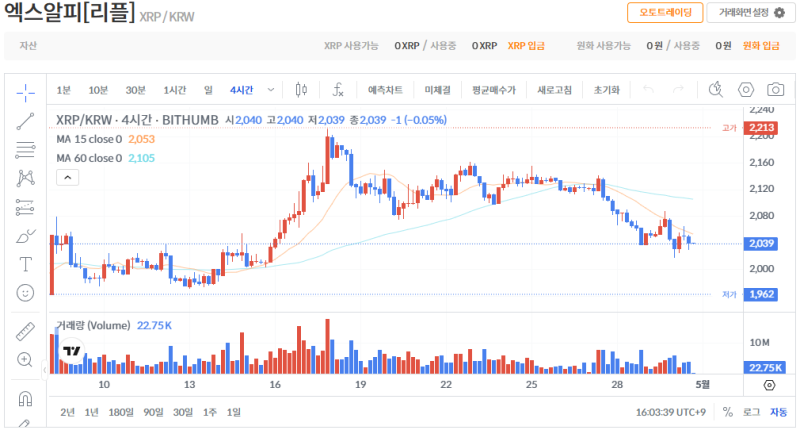Click the 초기화 reset button
800x430 pixels.
pyautogui.click(x=606, y=90)
